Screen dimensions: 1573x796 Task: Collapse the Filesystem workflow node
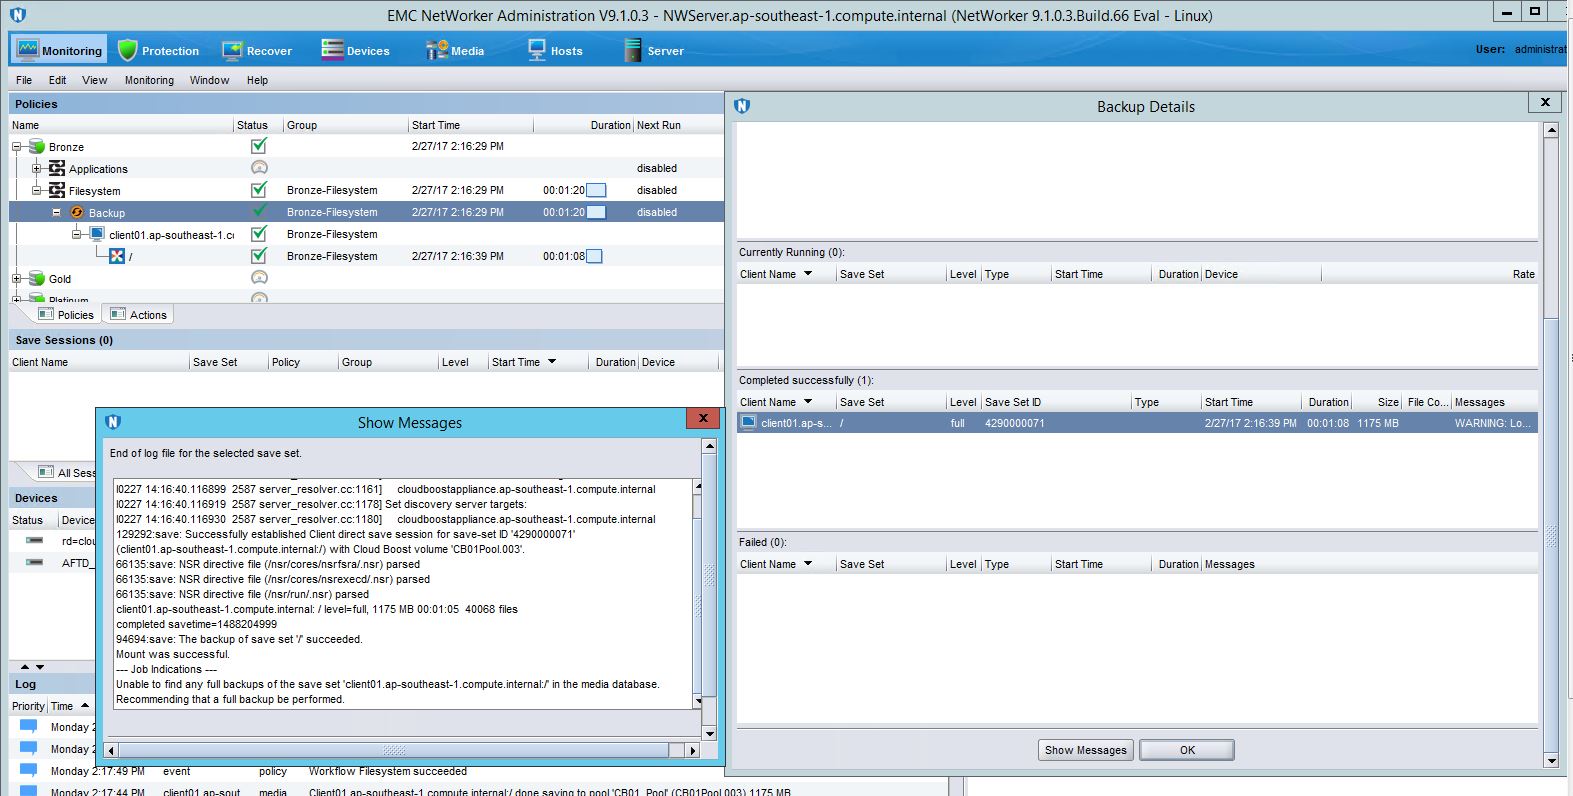(37, 191)
